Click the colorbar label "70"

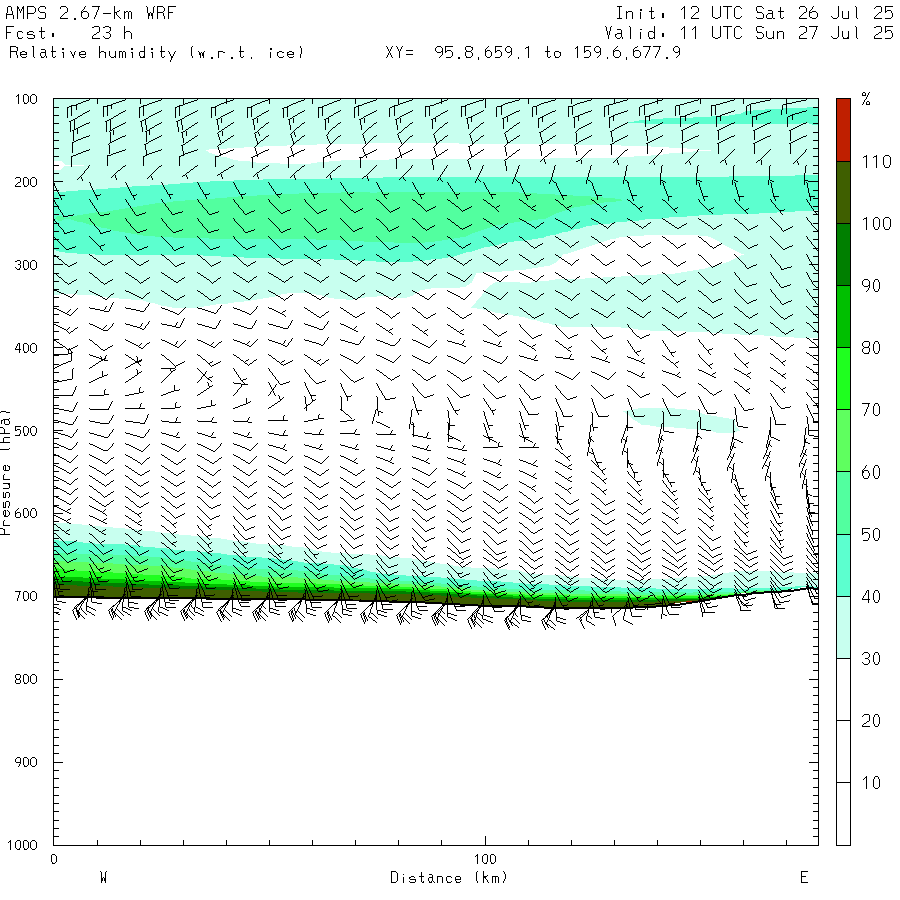click(x=871, y=410)
